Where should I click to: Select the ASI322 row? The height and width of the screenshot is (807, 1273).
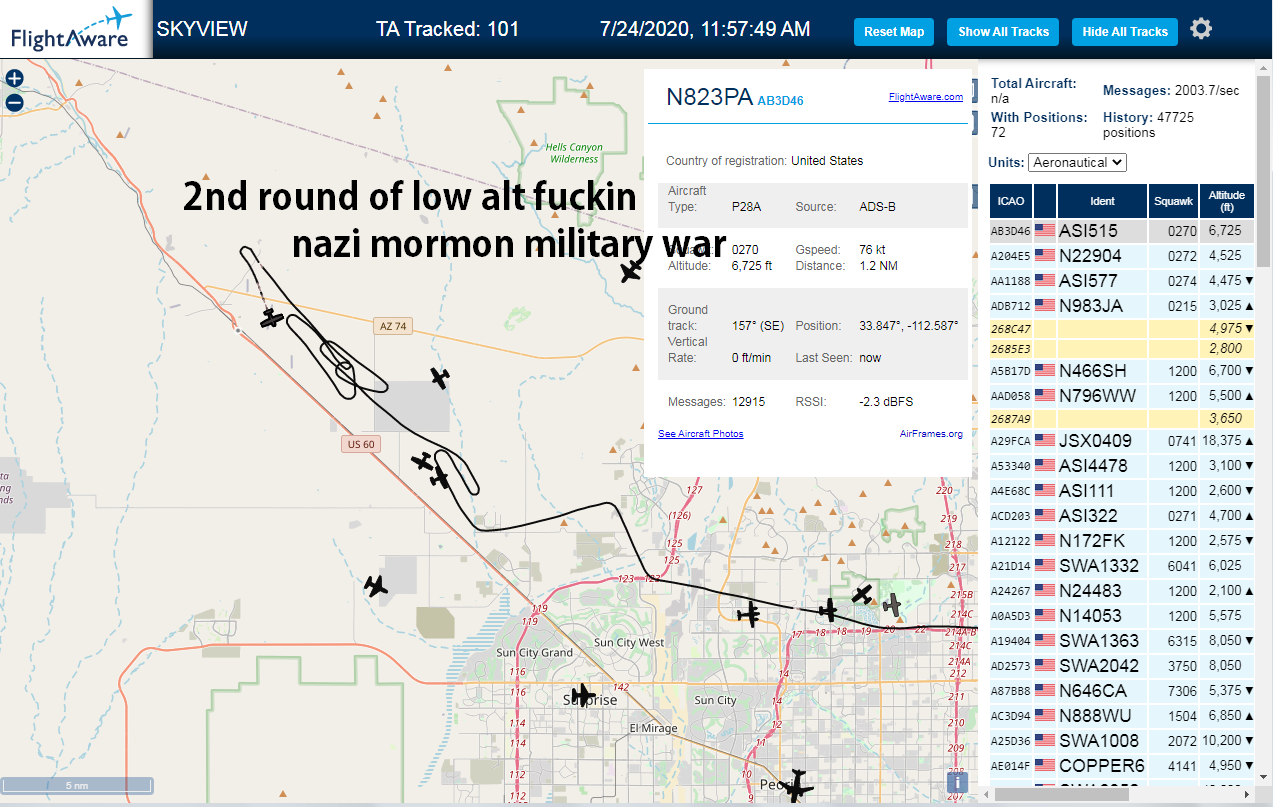pos(1121,516)
